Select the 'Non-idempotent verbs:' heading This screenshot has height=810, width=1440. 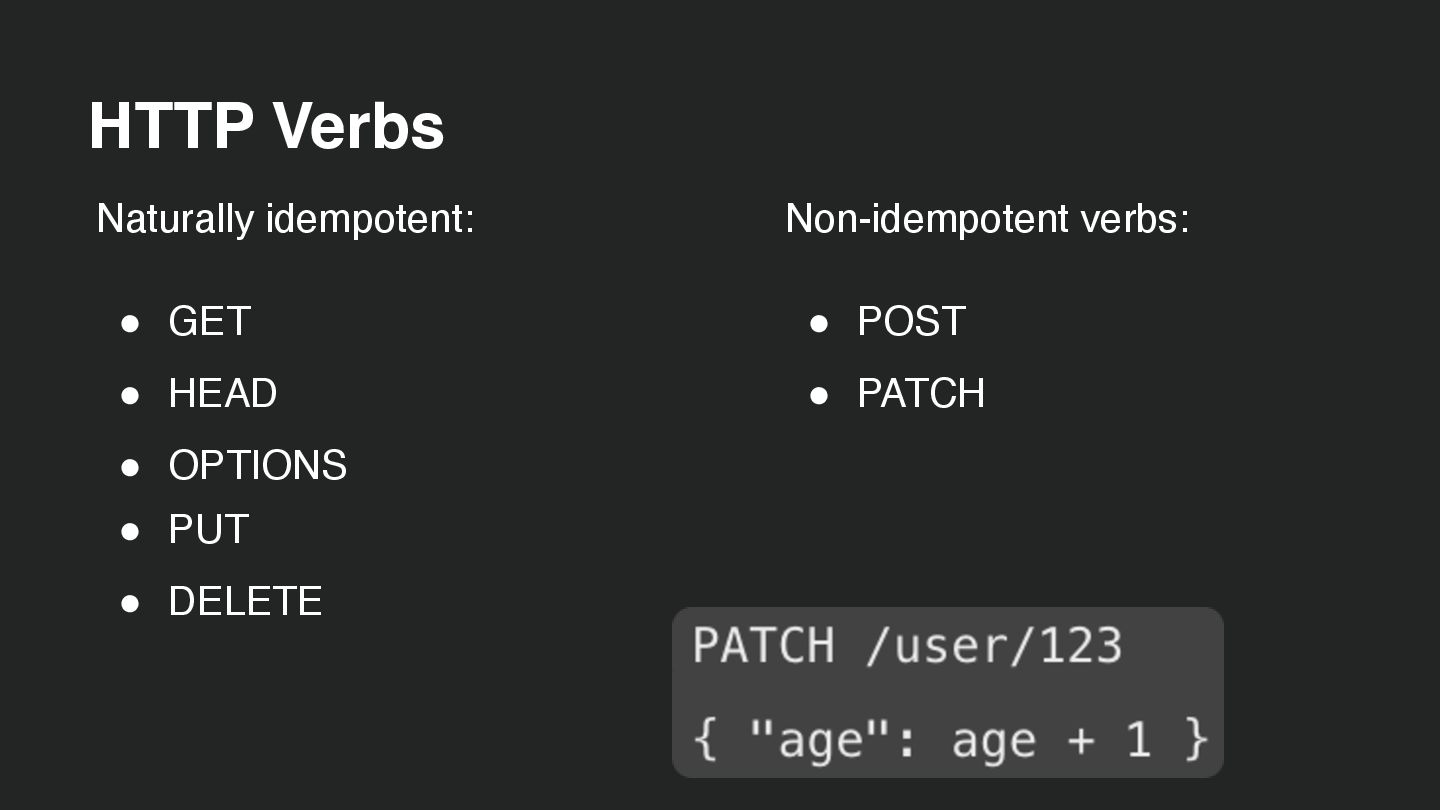987,218
